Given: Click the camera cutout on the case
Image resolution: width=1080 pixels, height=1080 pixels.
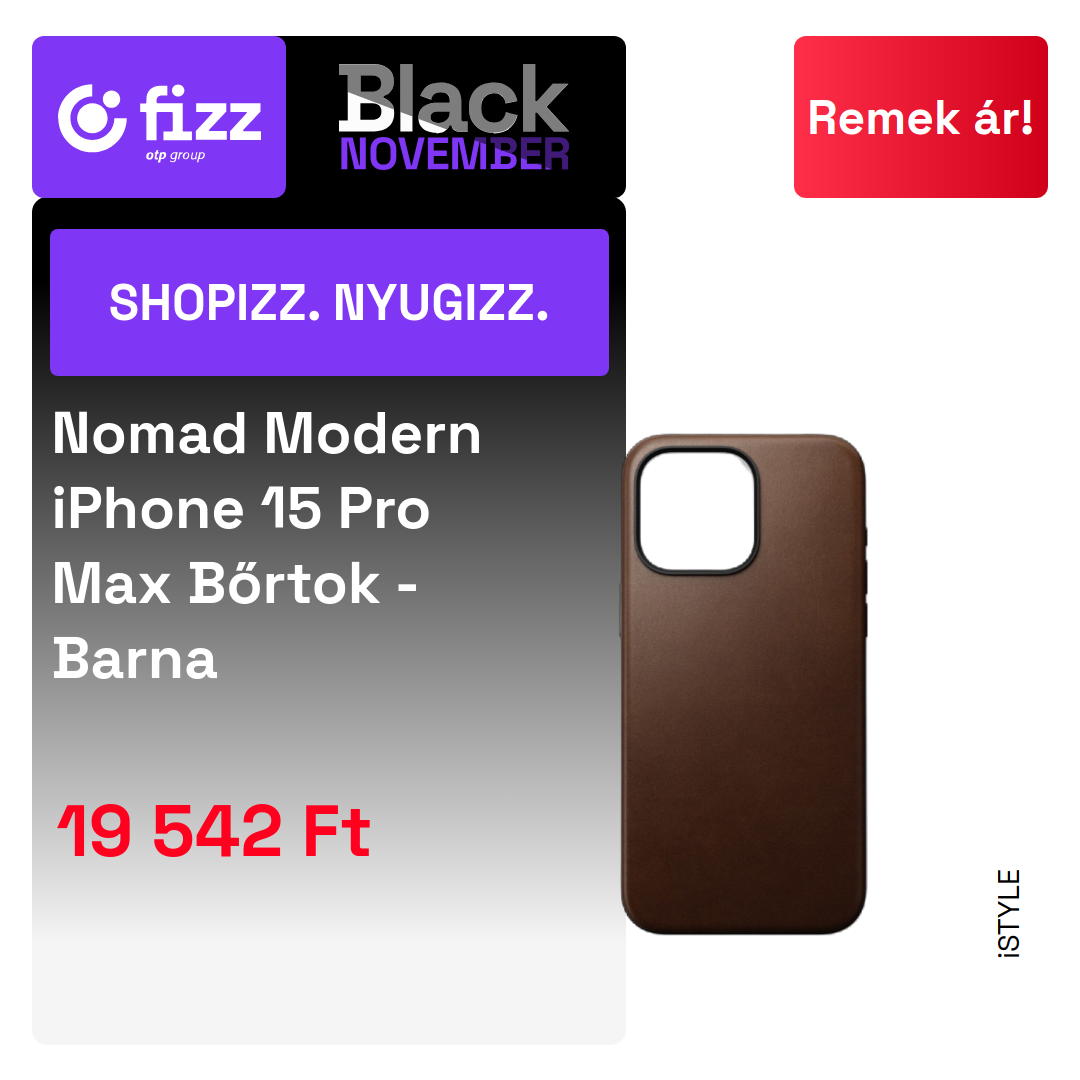Looking at the screenshot, I should pyautogui.click(x=697, y=512).
